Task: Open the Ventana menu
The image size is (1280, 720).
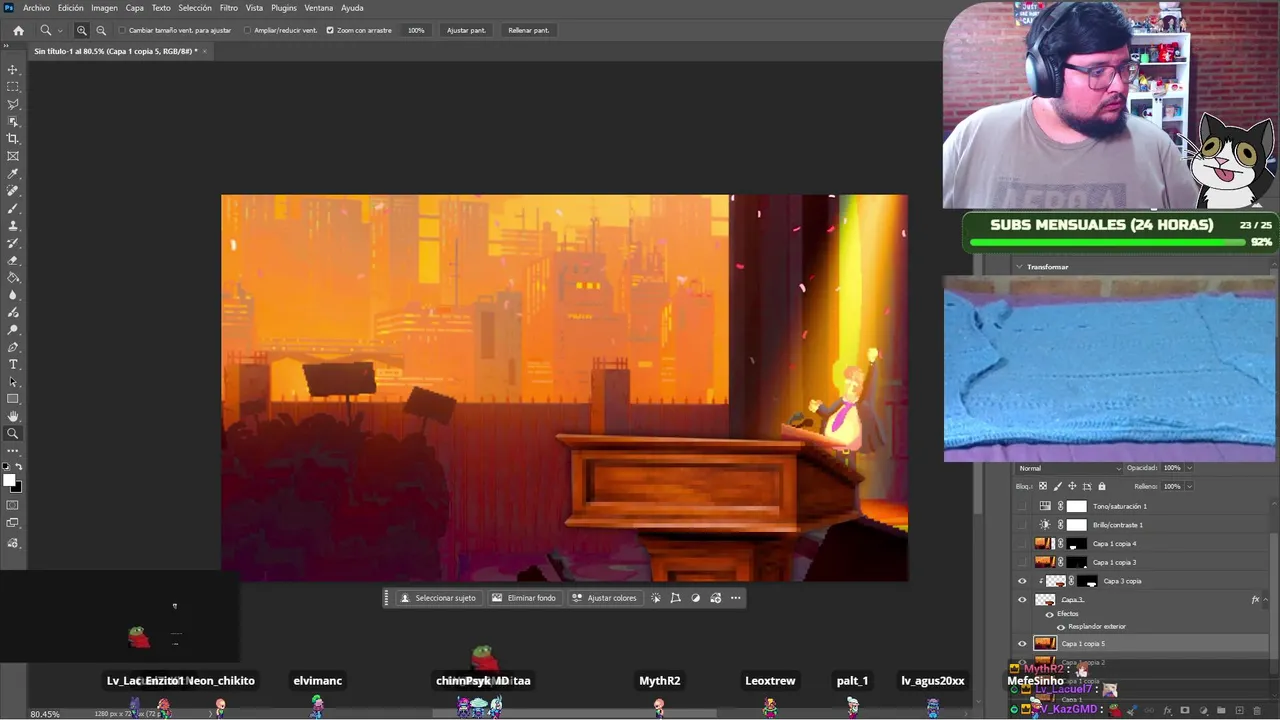Action: tap(319, 8)
